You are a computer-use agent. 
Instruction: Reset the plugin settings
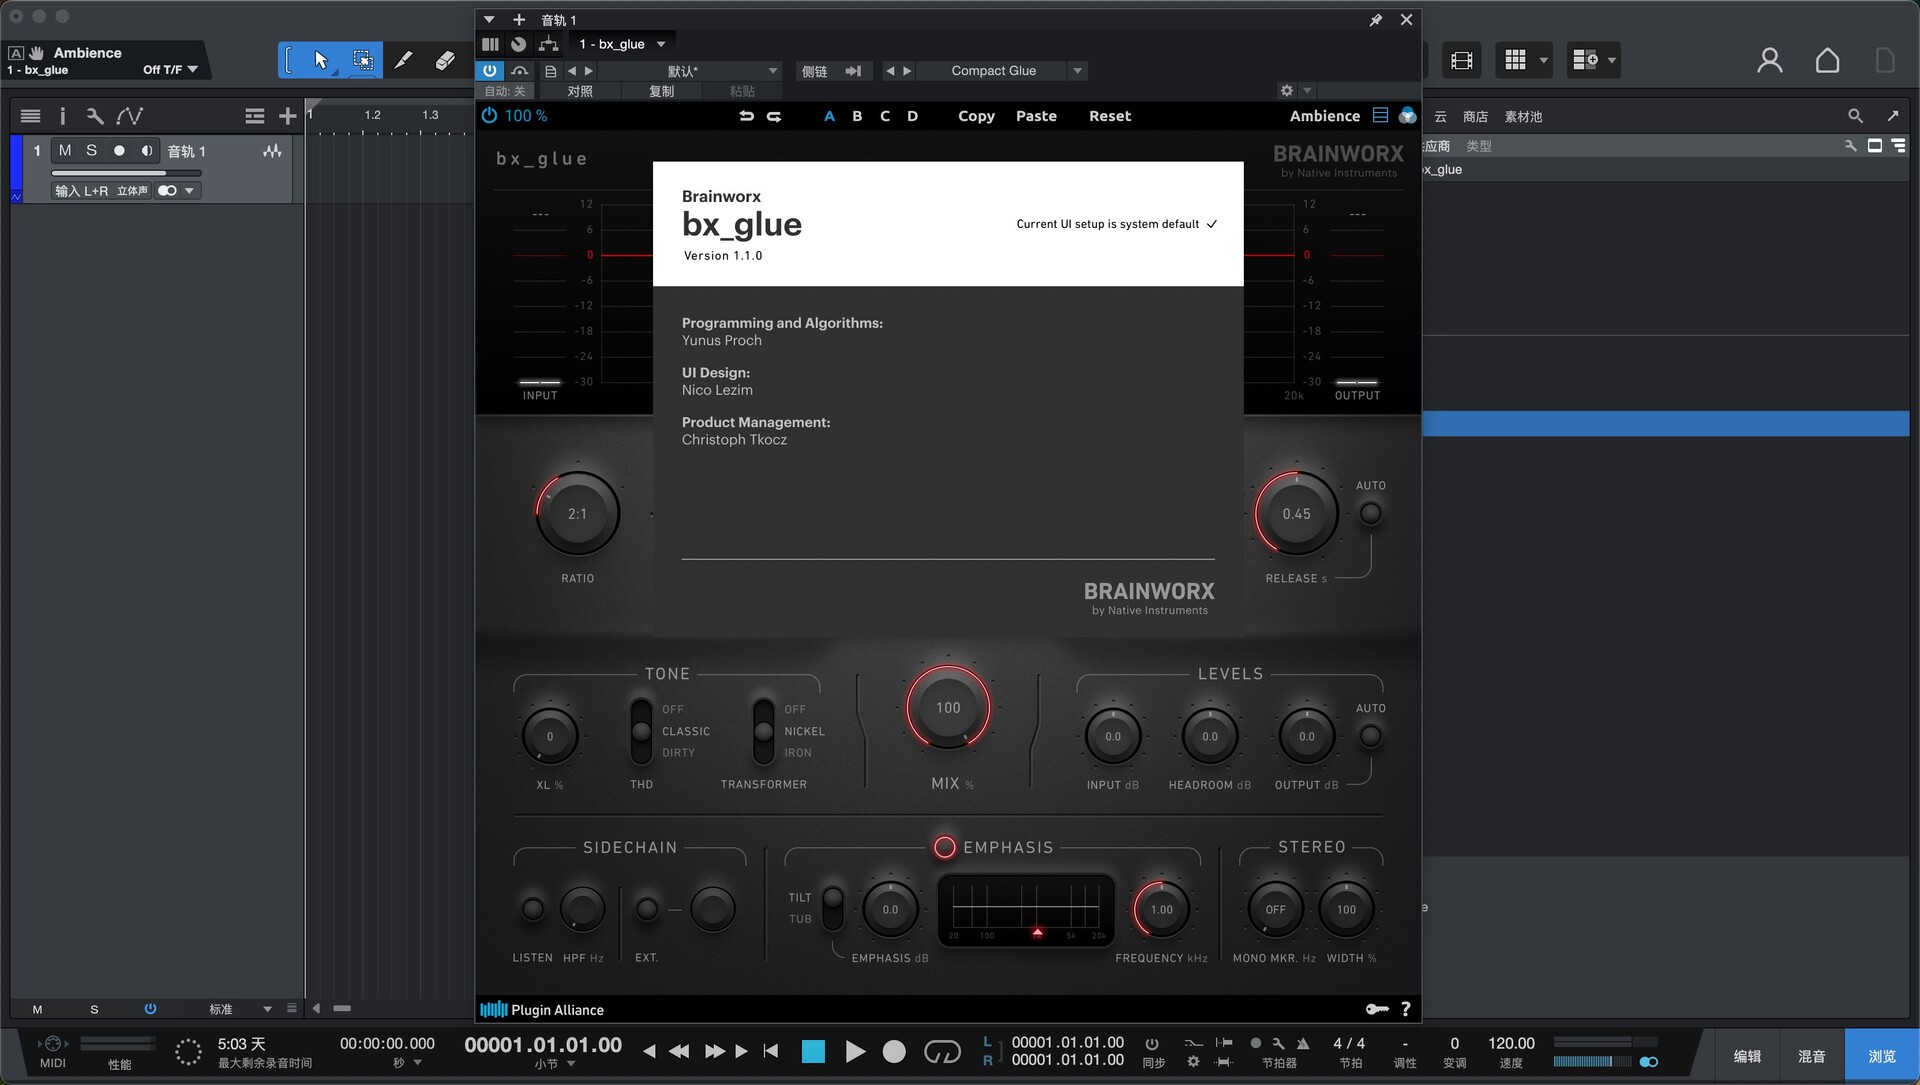pyautogui.click(x=1110, y=116)
